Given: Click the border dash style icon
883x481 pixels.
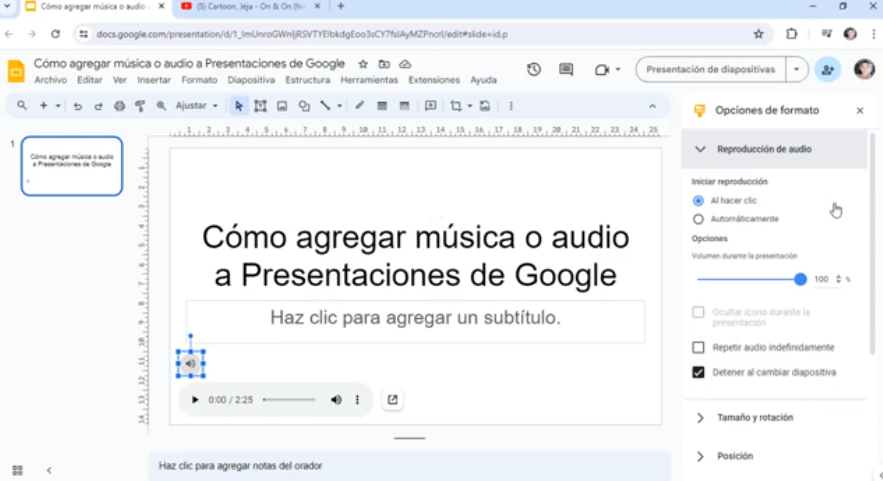Looking at the screenshot, I should coord(404,106).
